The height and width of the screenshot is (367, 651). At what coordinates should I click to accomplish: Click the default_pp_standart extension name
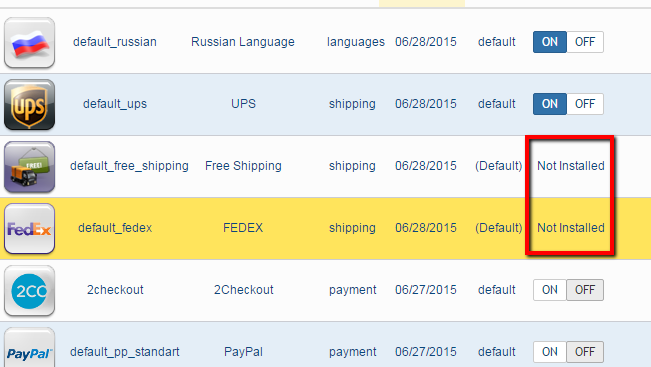click(125, 352)
